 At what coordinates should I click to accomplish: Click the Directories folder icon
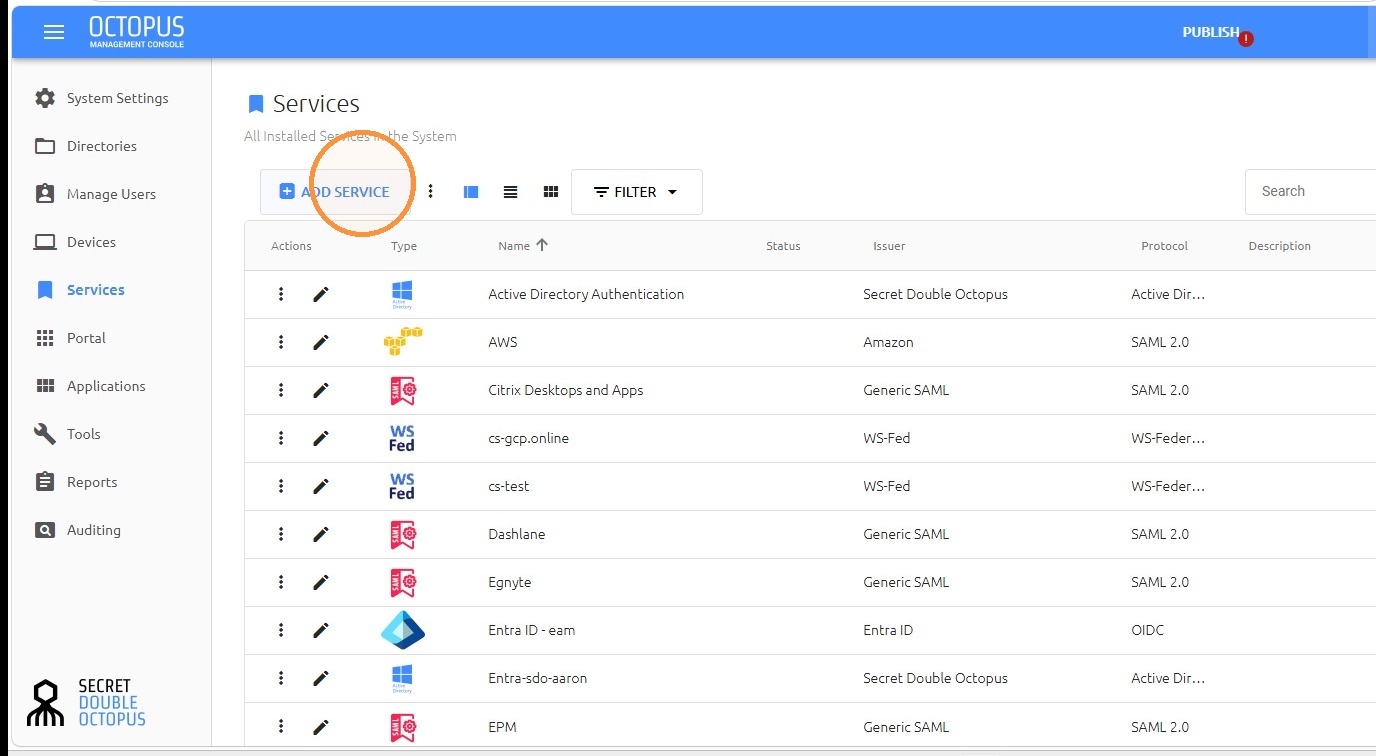[45, 146]
